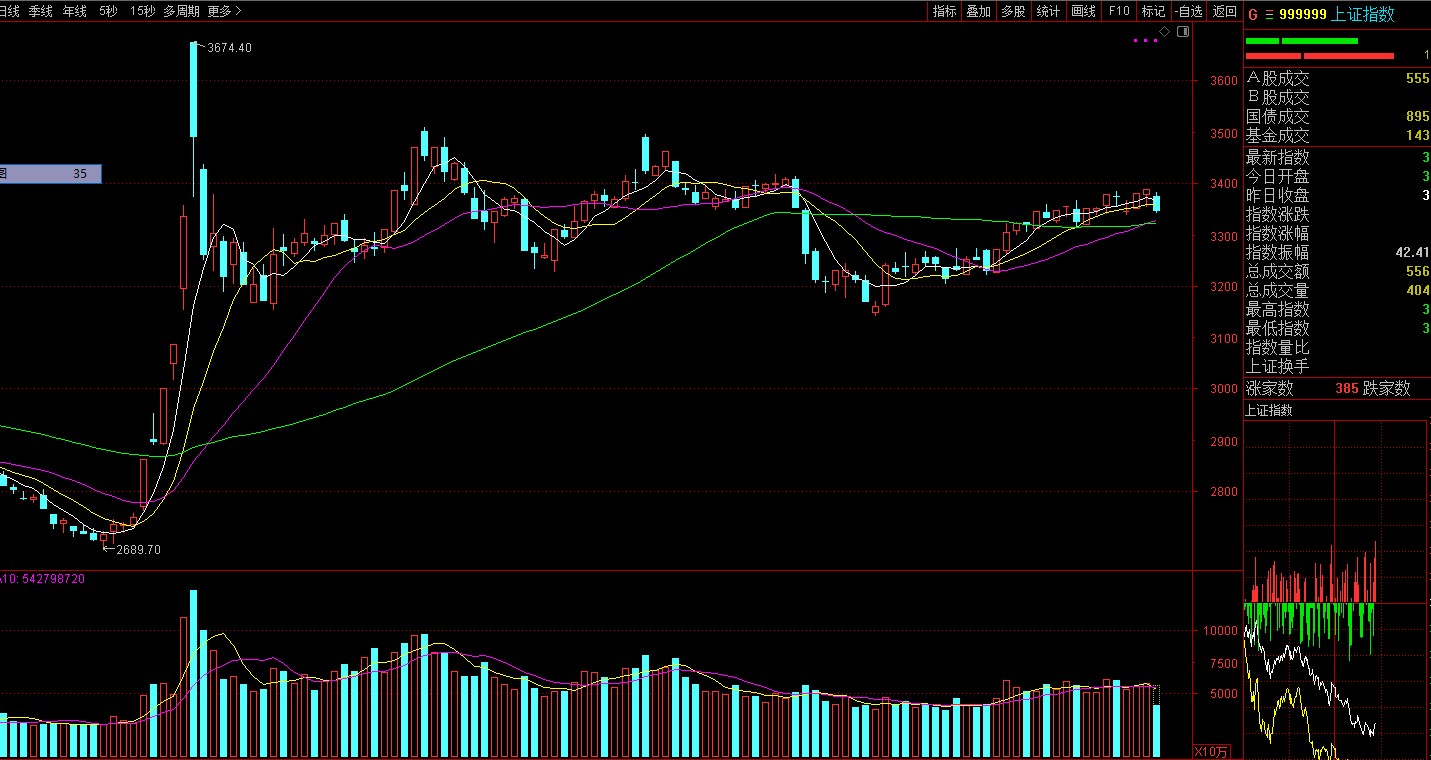Click the 涨家数 385 value
This screenshot has height=760, width=1431.
point(1346,388)
